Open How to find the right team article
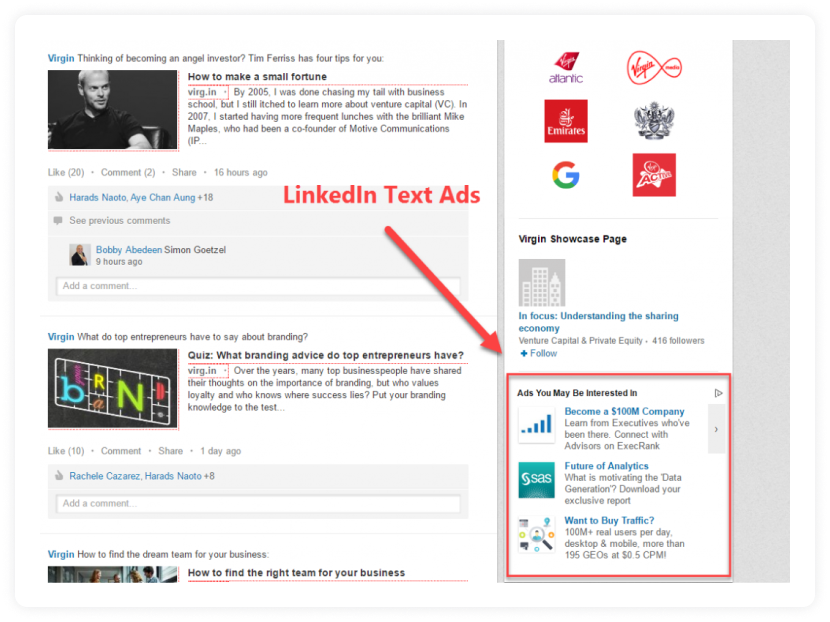The height and width of the screenshot is (622, 830). point(296,573)
